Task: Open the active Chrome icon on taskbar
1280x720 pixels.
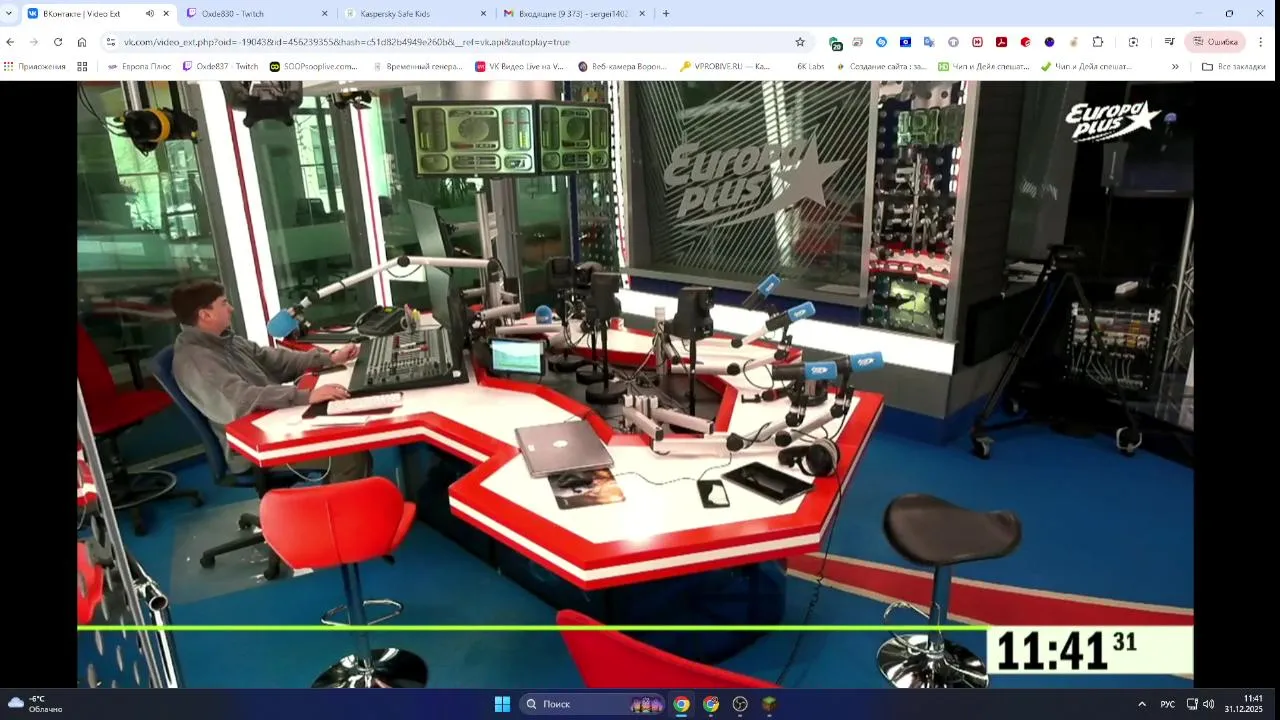Action: click(x=681, y=704)
